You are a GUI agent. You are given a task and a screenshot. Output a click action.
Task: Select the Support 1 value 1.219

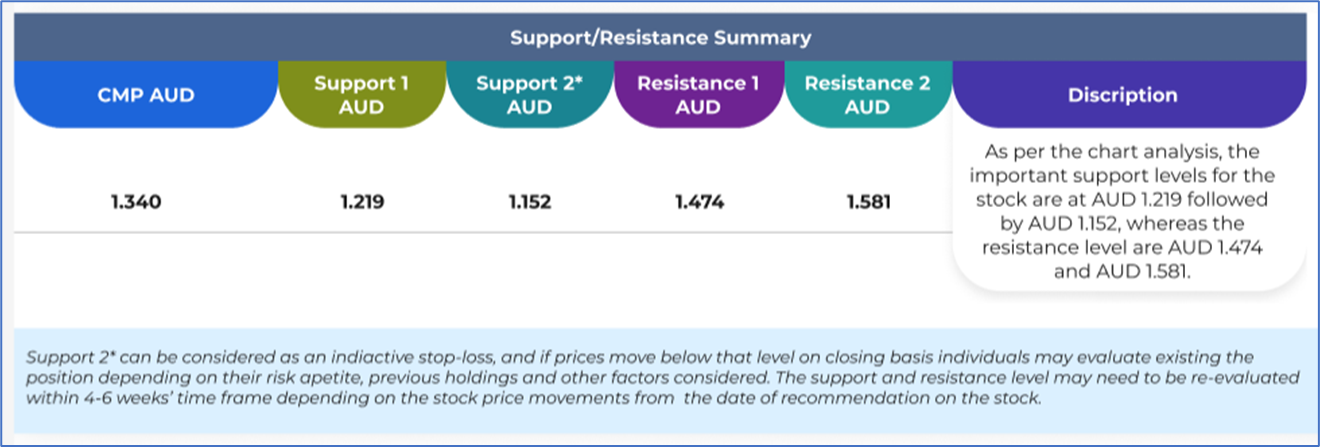(x=361, y=202)
